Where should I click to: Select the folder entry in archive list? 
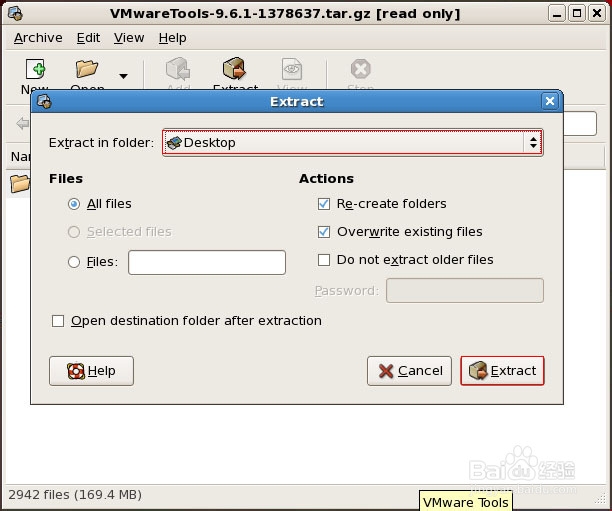pos(20,184)
